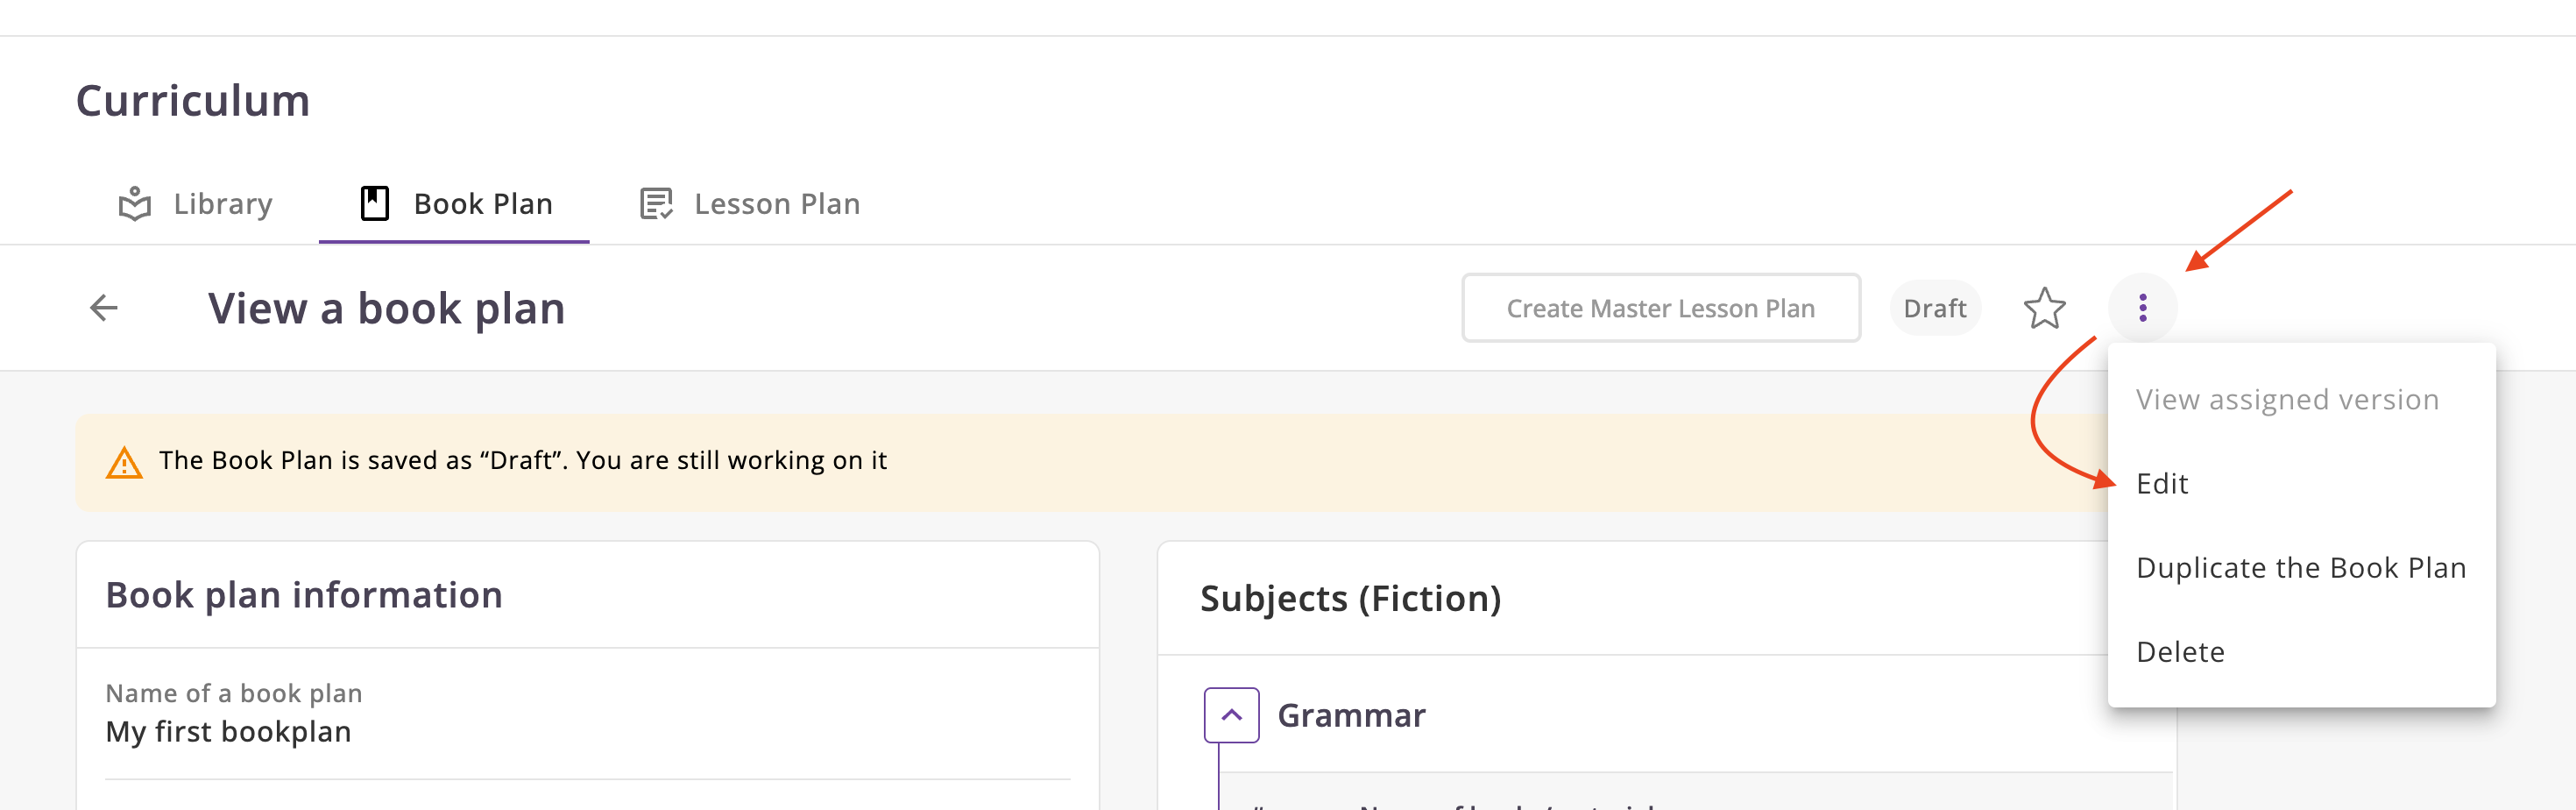Viewport: 2576px width, 810px height.
Task: Click the Grammar subject heading
Action: pos(1351,715)
